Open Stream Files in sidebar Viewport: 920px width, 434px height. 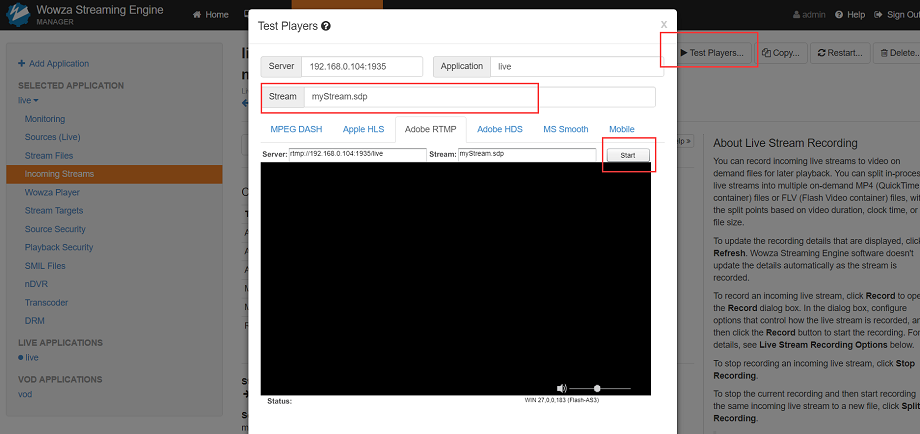tap(49, 155)
